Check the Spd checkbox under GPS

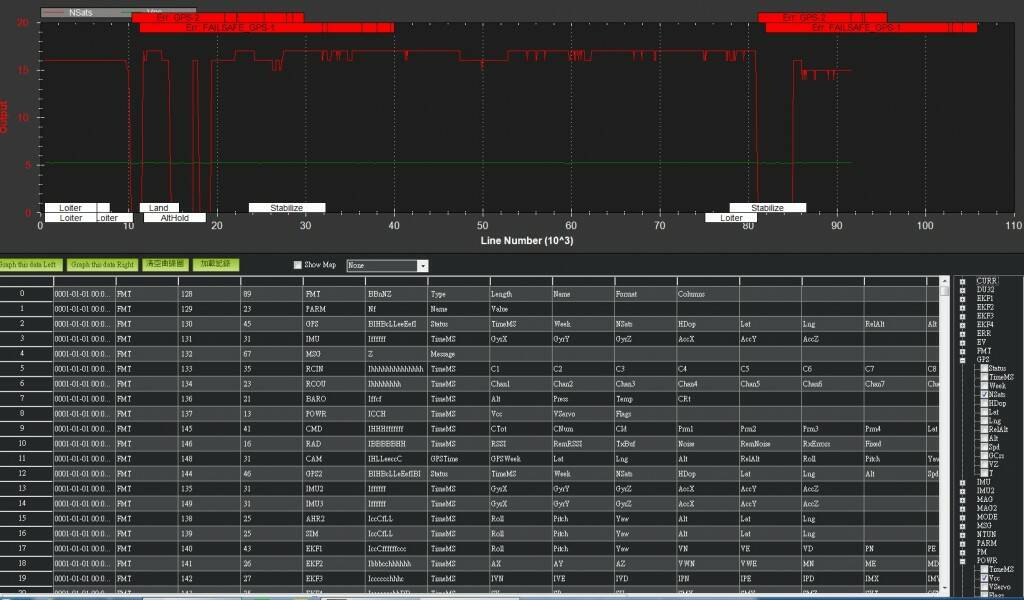(984, 447)
